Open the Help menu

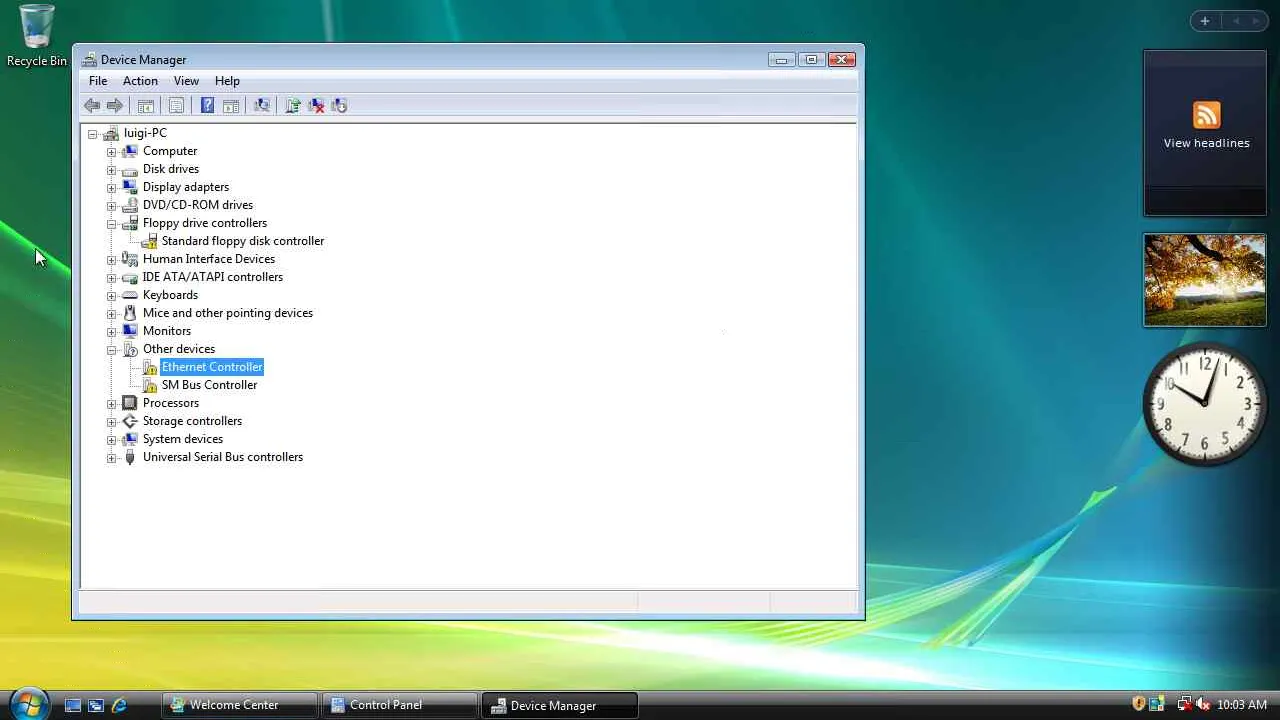pyautogui.click(x=227, y=81)
